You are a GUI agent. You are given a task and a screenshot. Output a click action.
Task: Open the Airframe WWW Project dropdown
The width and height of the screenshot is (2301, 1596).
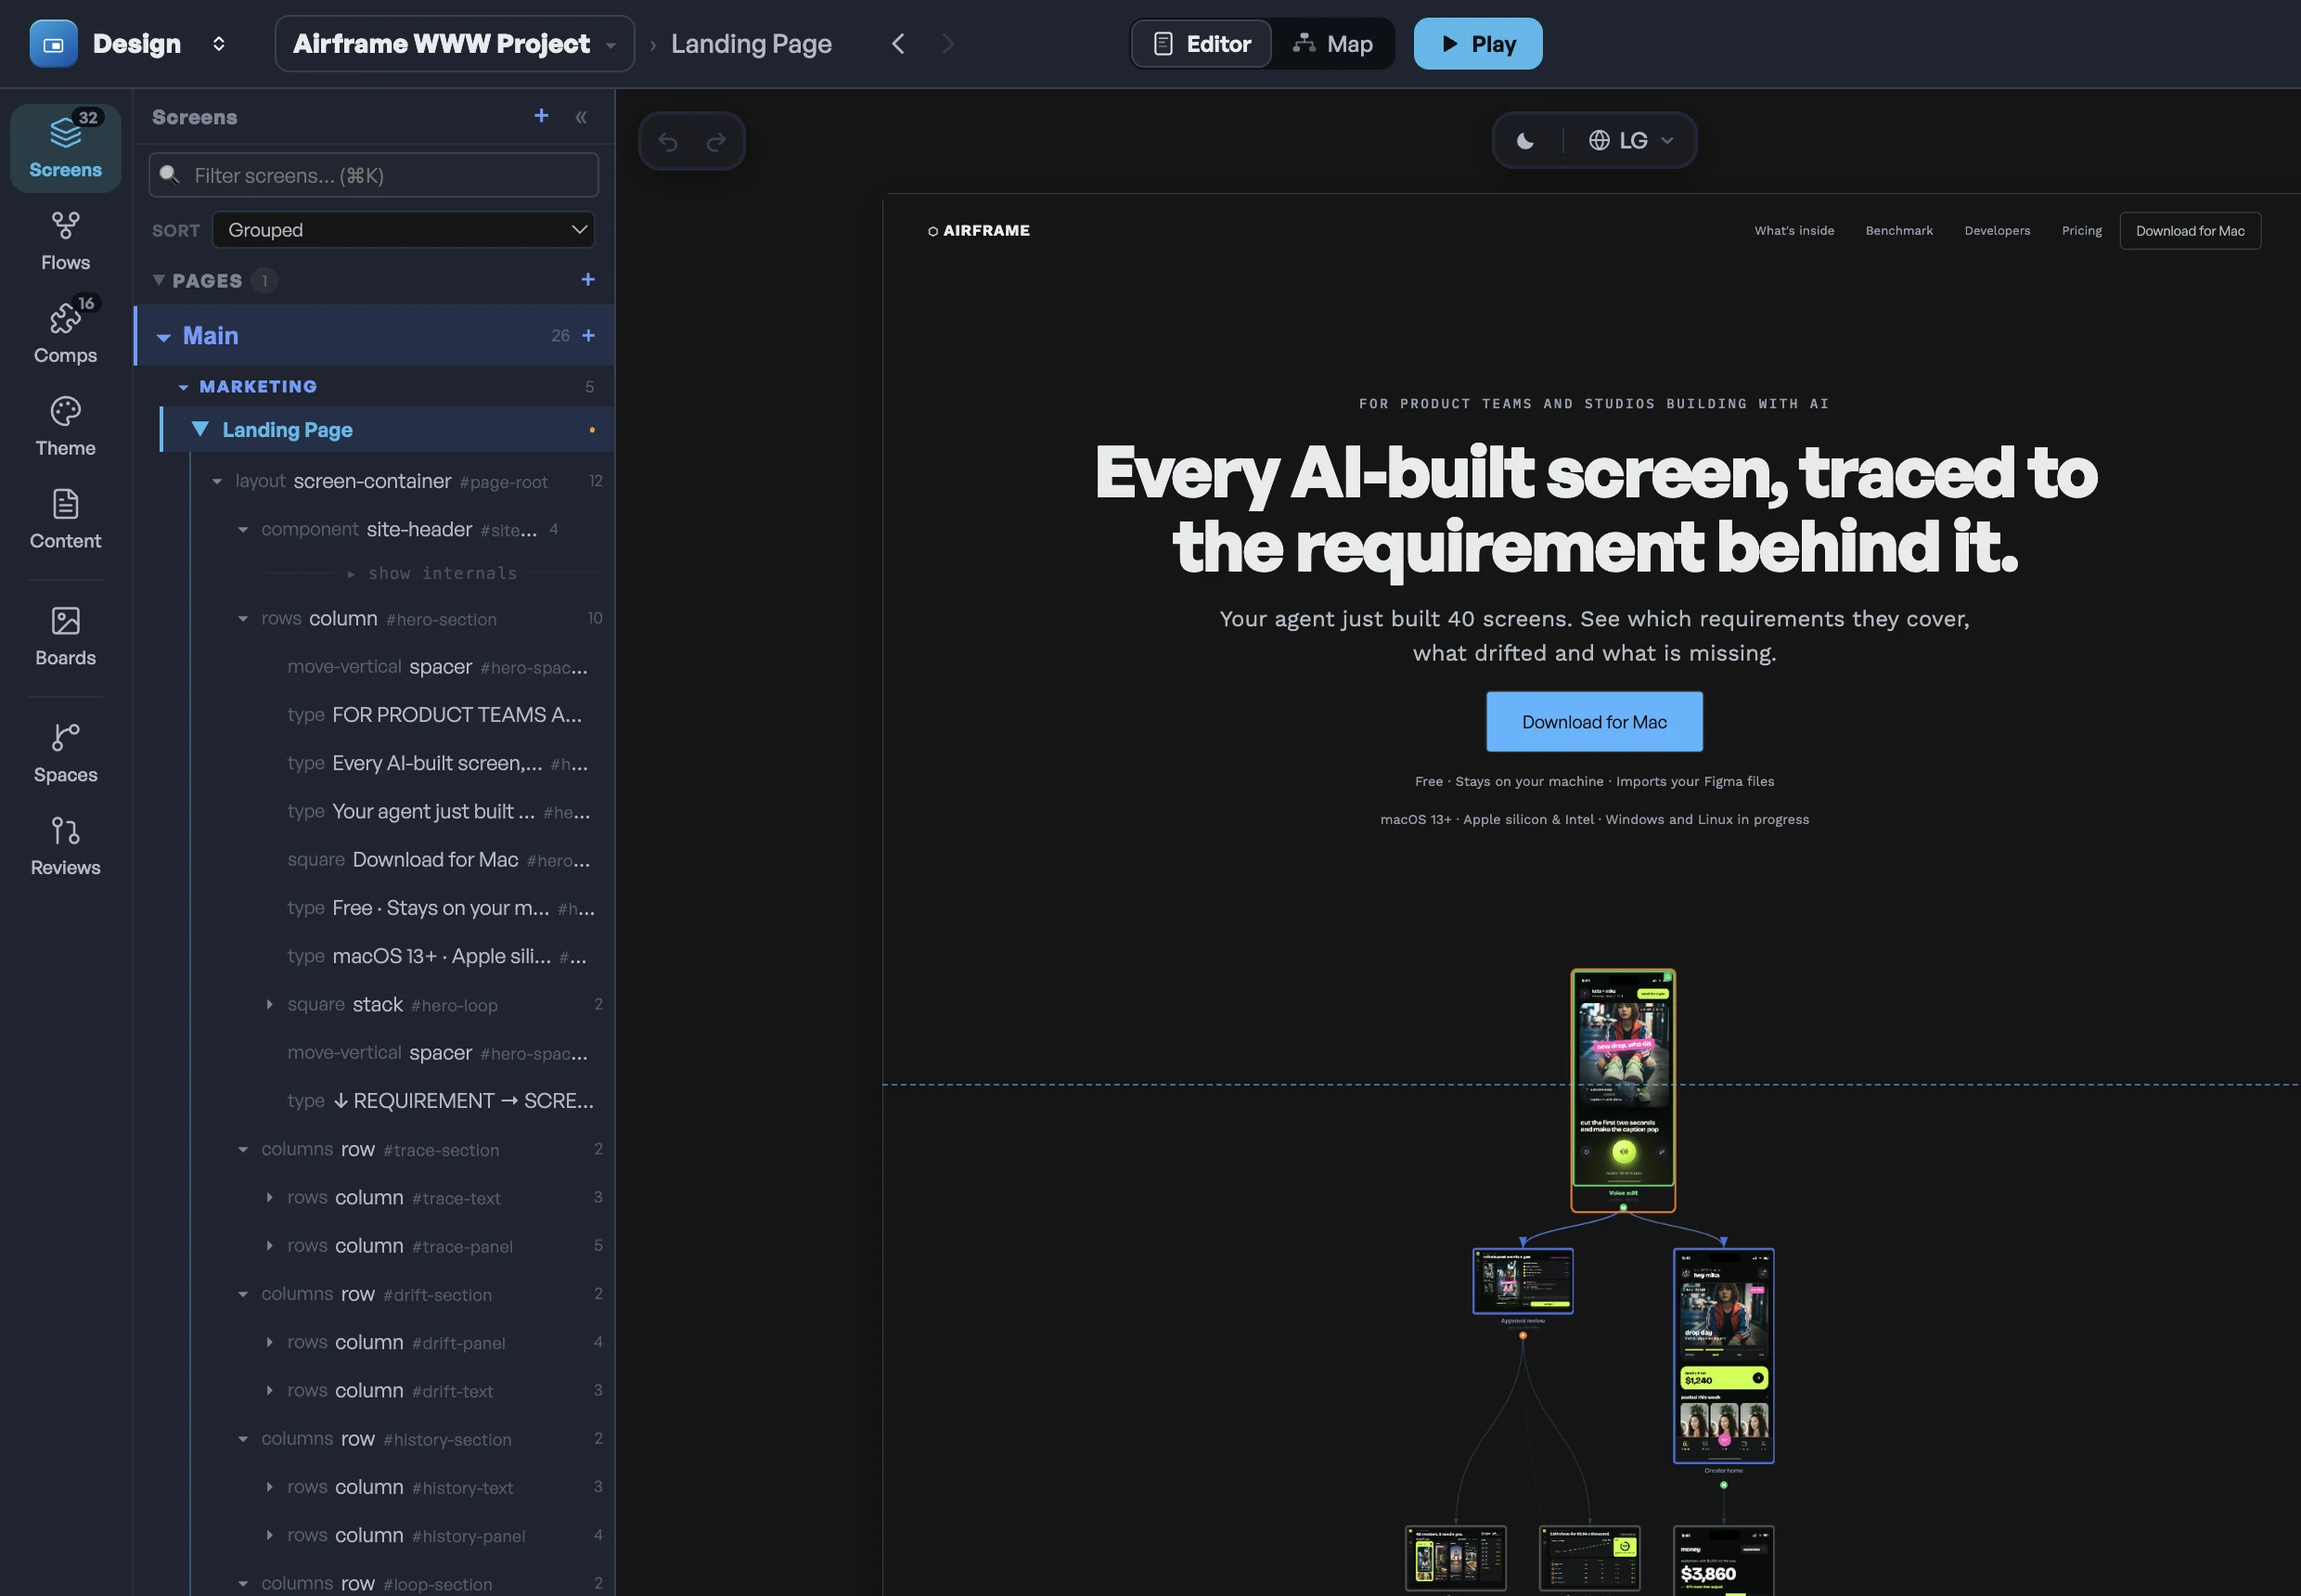click(x=454, y=44)
